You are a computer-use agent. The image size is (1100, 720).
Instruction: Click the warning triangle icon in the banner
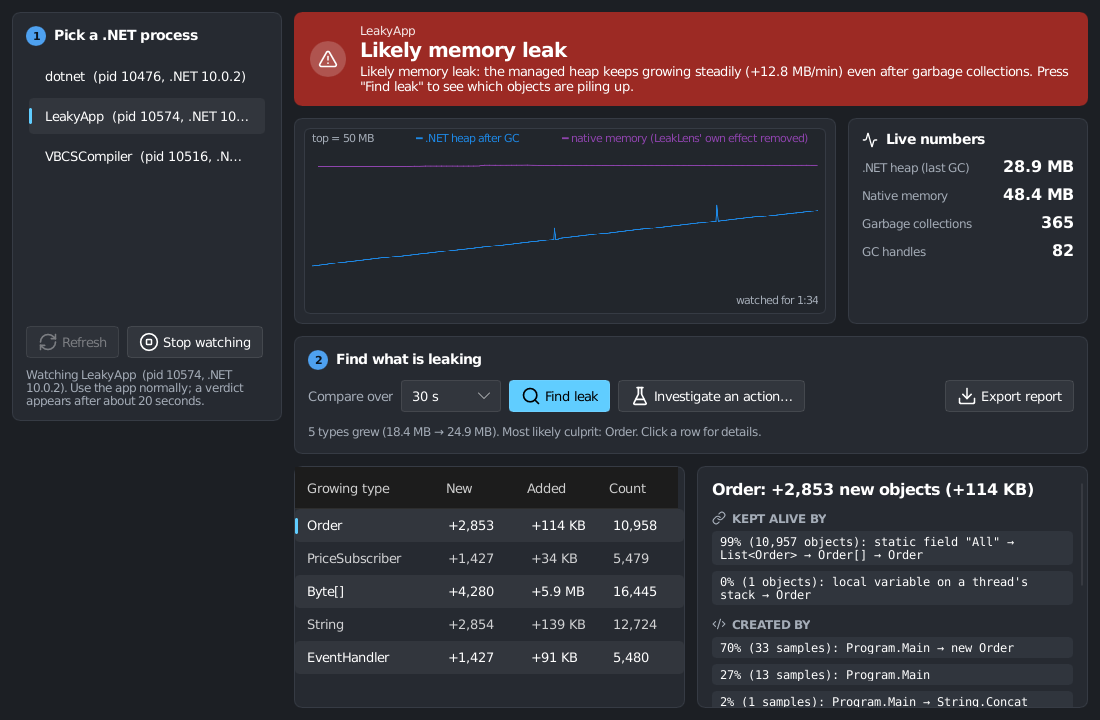click(x=328, y=59)
